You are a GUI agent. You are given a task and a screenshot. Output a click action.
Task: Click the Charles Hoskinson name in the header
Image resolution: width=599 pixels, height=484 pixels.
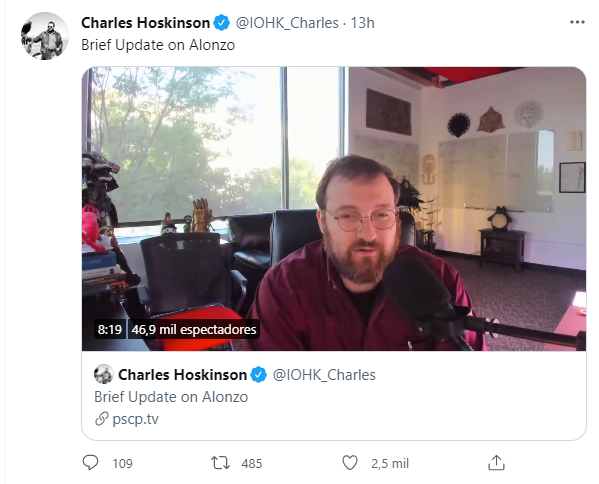point(146,23)
